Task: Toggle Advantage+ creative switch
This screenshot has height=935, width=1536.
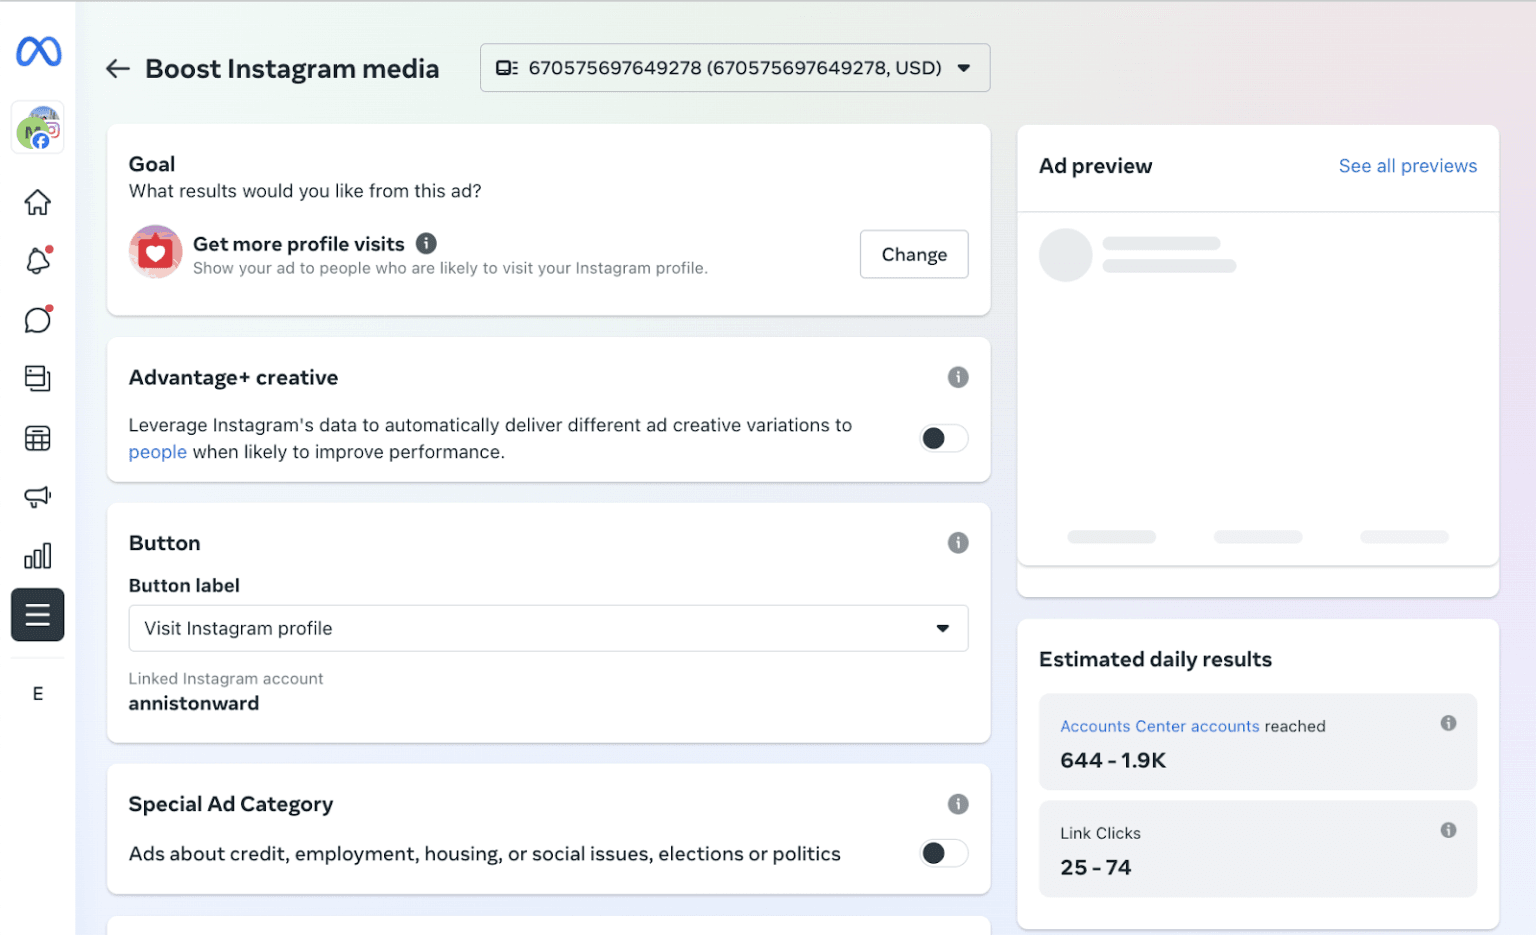Action: coord(943,438)
